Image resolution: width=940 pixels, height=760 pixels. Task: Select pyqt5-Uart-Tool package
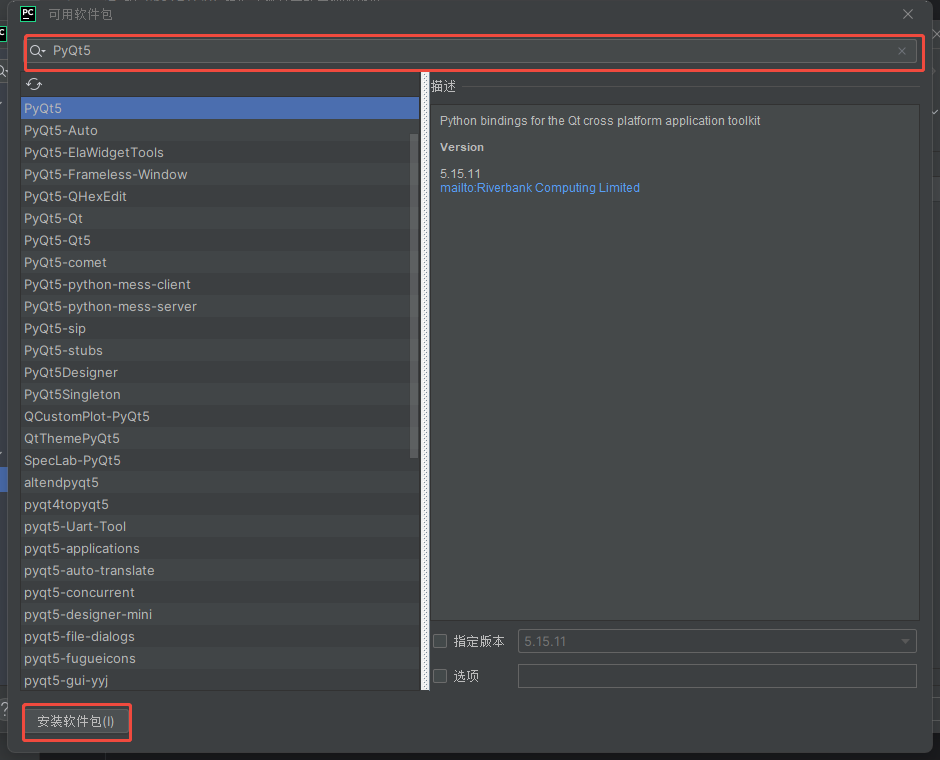tap(220, 526)
